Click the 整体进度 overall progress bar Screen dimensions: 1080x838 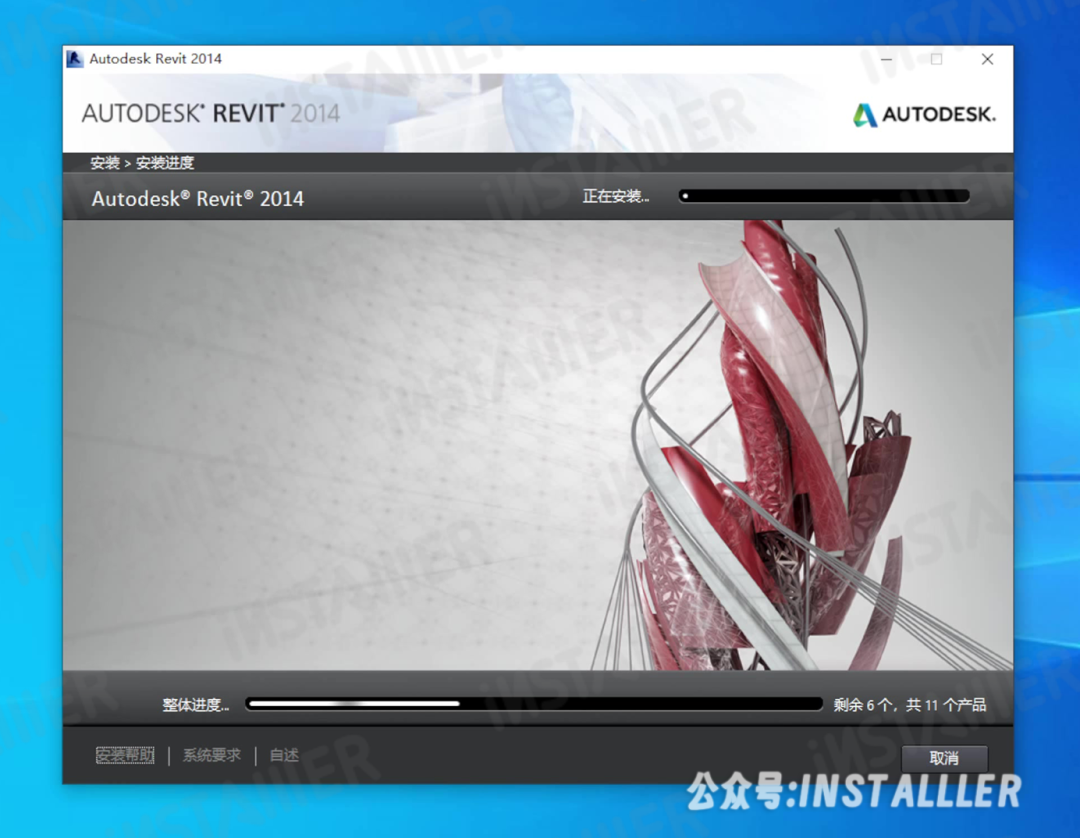tap(534, 704)
